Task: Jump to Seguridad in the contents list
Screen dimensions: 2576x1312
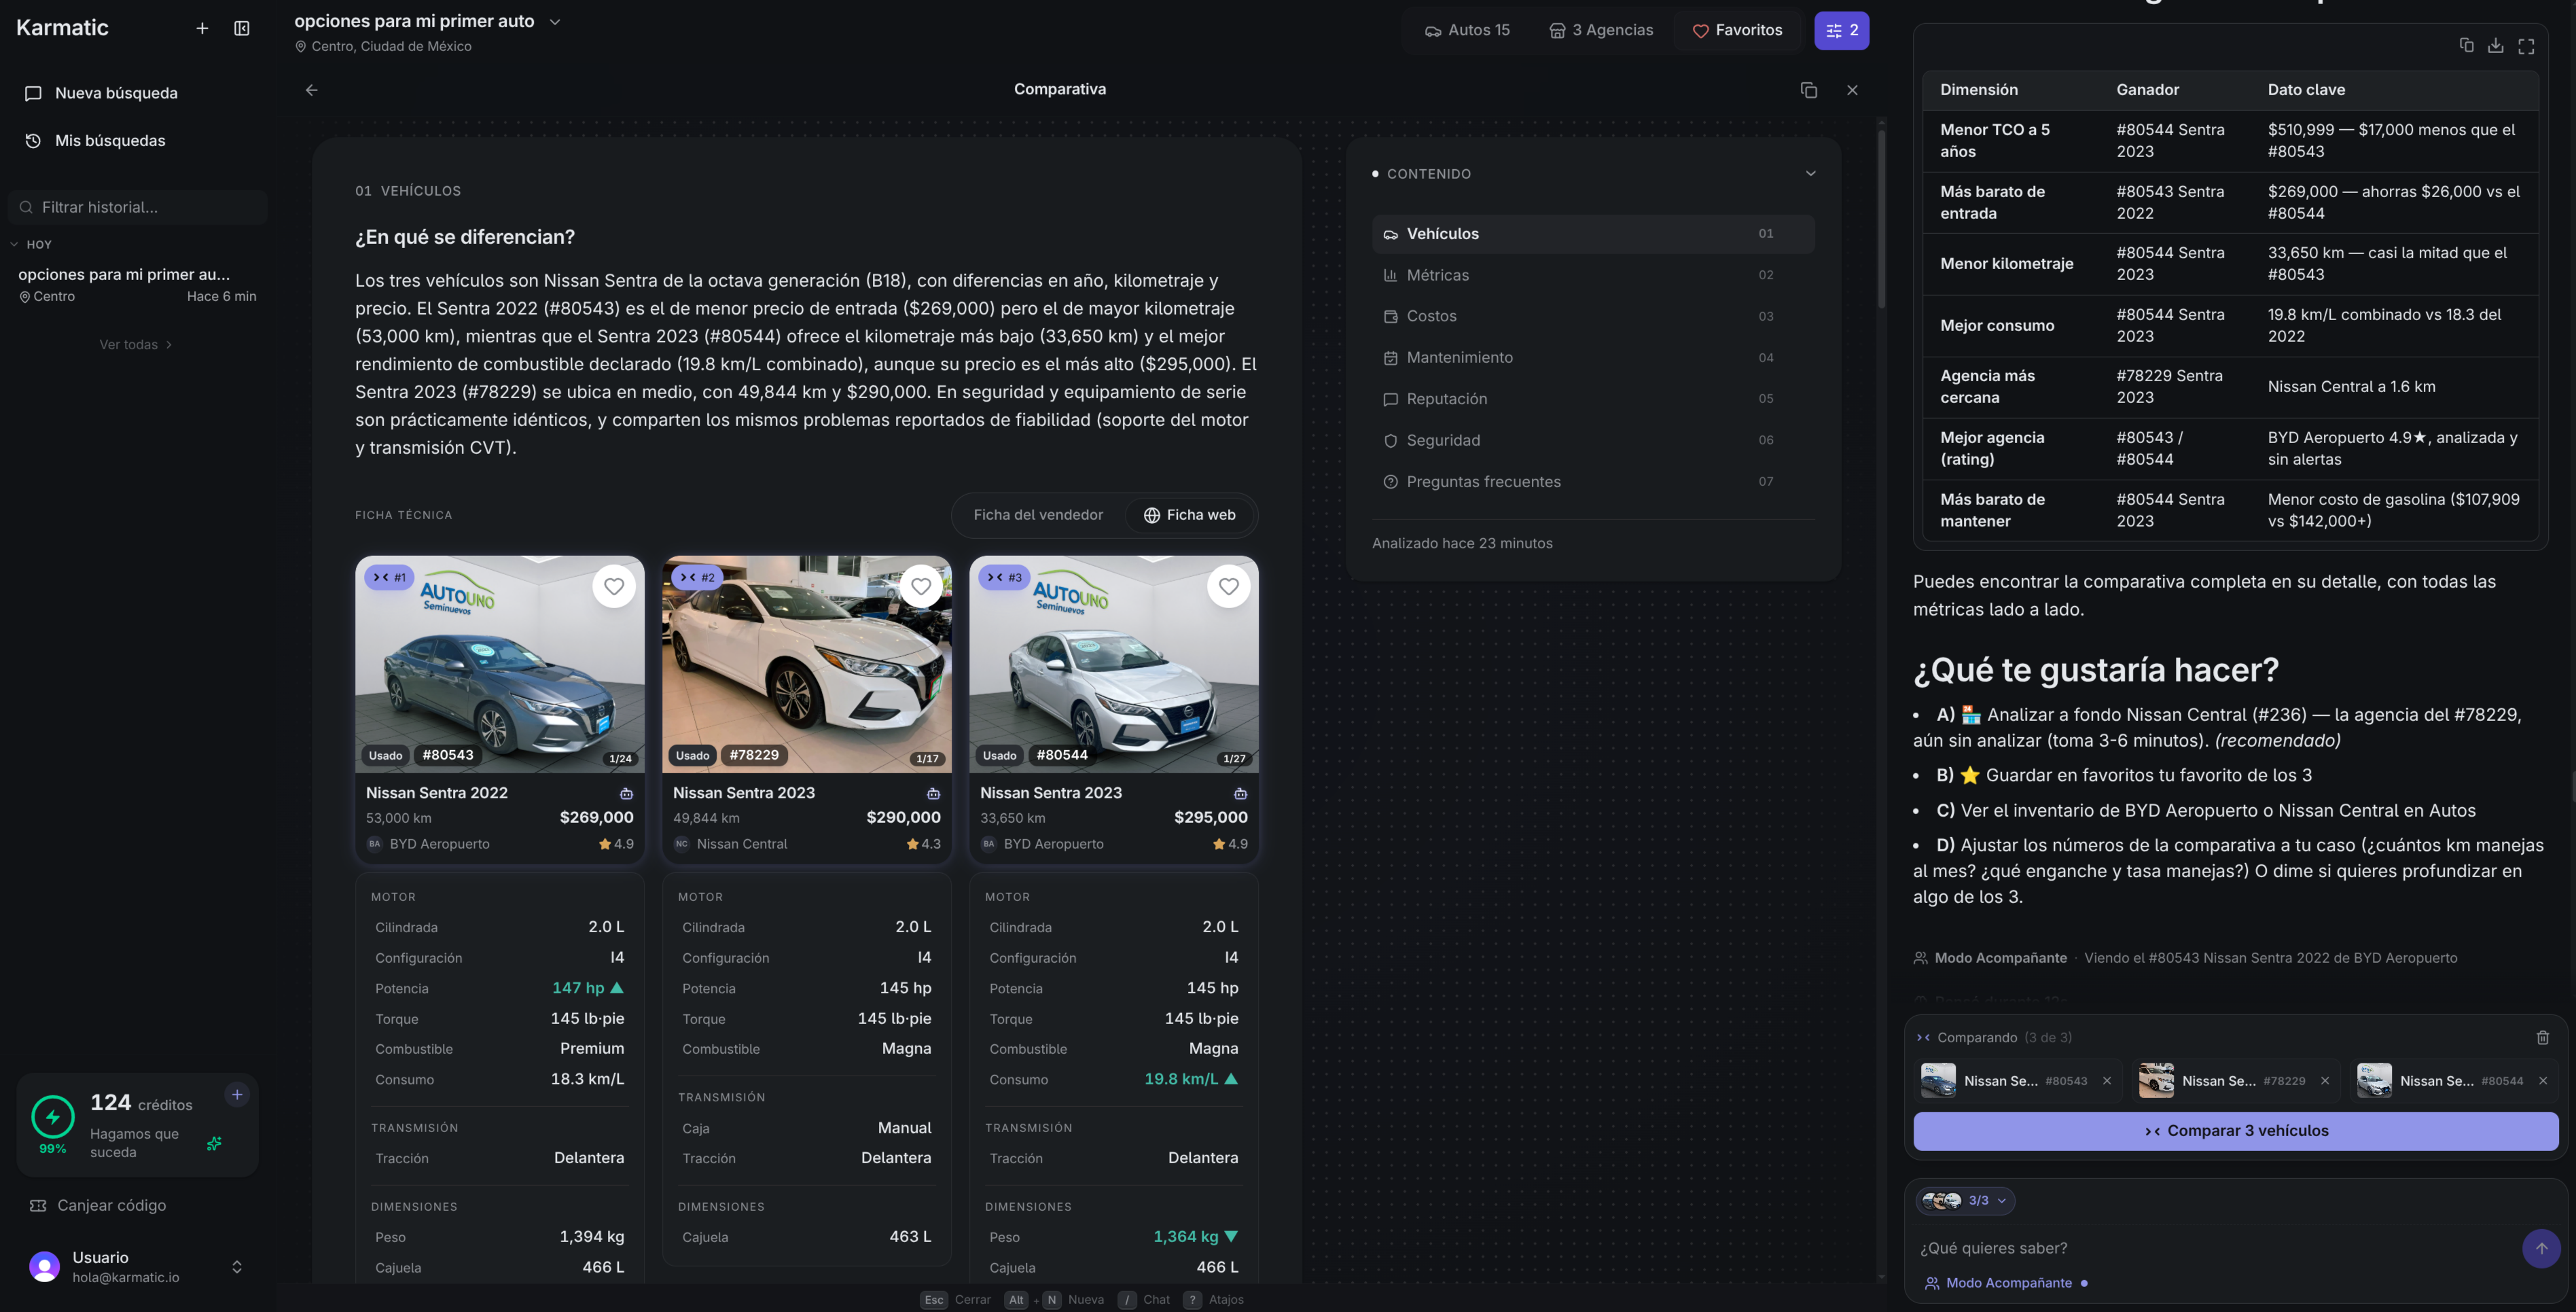Action: [x=1593, y=440]
